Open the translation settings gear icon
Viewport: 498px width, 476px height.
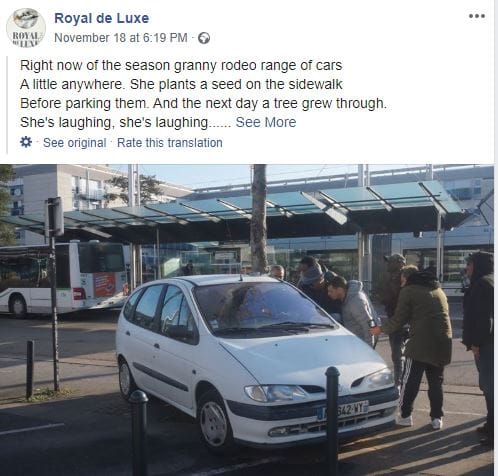(26, 142)
